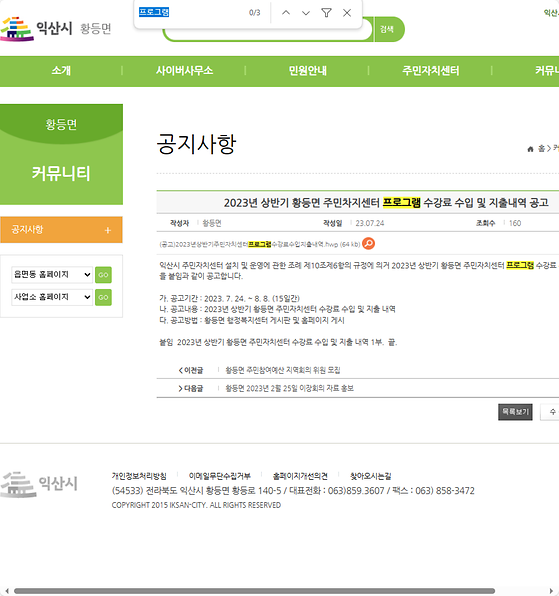
Task: Click the 목록보기 button
Action: (x=515, y=412)
